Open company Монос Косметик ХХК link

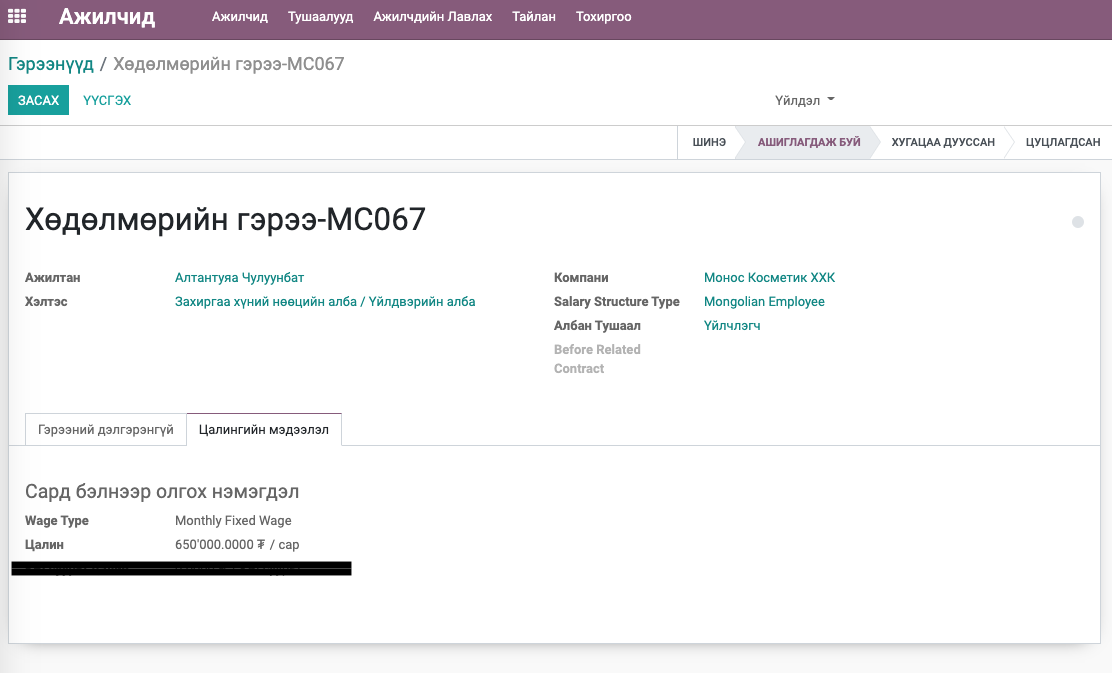pyautogui.click(x=769, y=277)
